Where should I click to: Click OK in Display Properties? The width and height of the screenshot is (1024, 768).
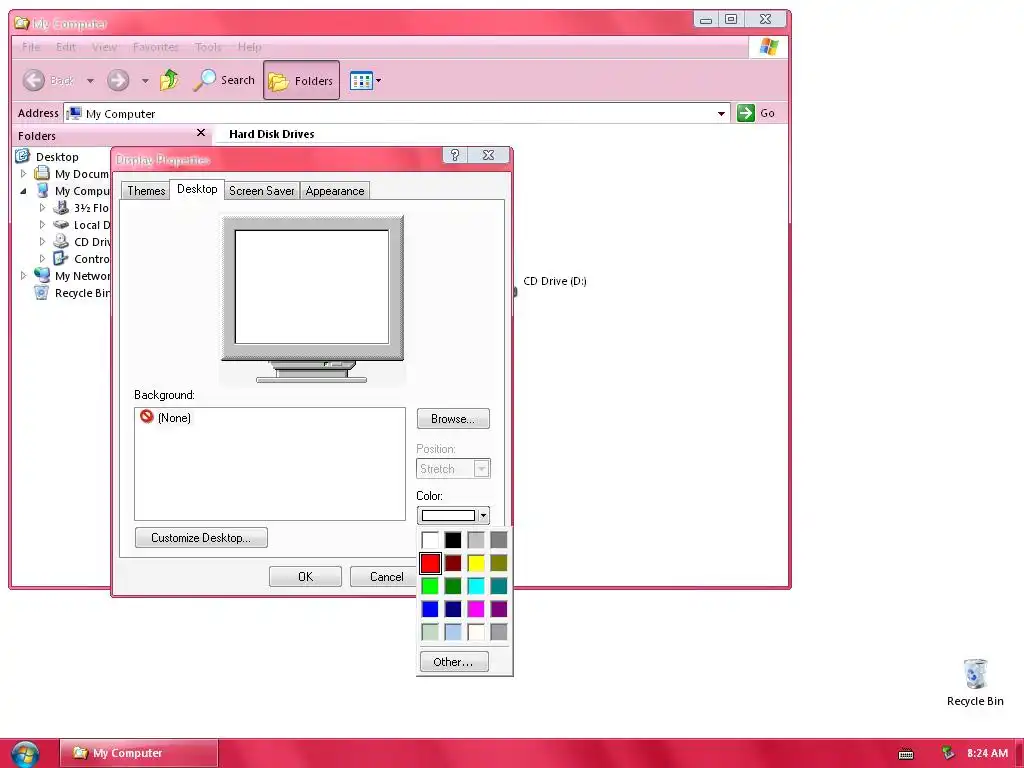click(305, 577)
